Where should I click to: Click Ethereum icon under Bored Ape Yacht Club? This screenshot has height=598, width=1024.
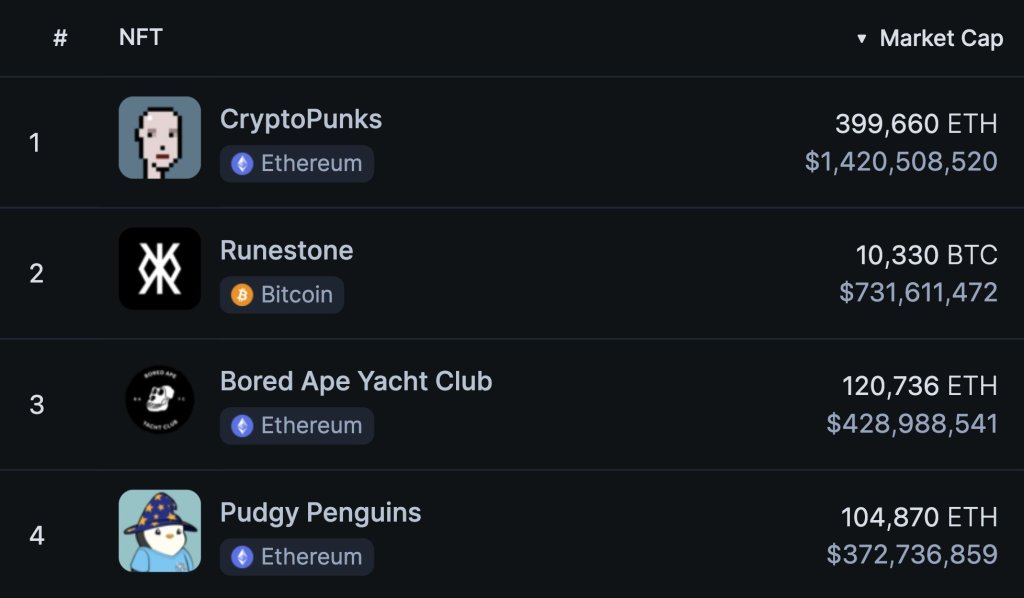point(242,426)
